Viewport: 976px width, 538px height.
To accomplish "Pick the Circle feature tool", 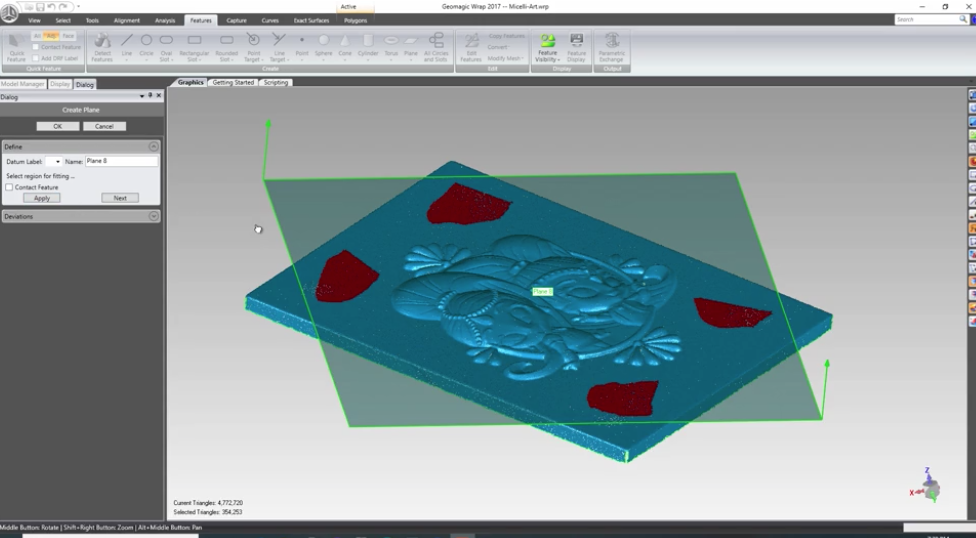I will [x=146, y=47].
